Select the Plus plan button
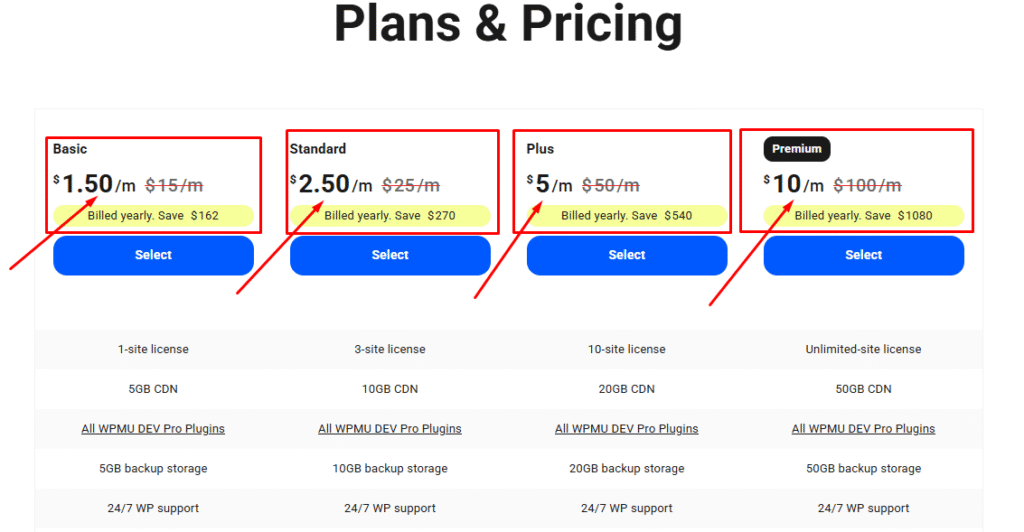 627,255
